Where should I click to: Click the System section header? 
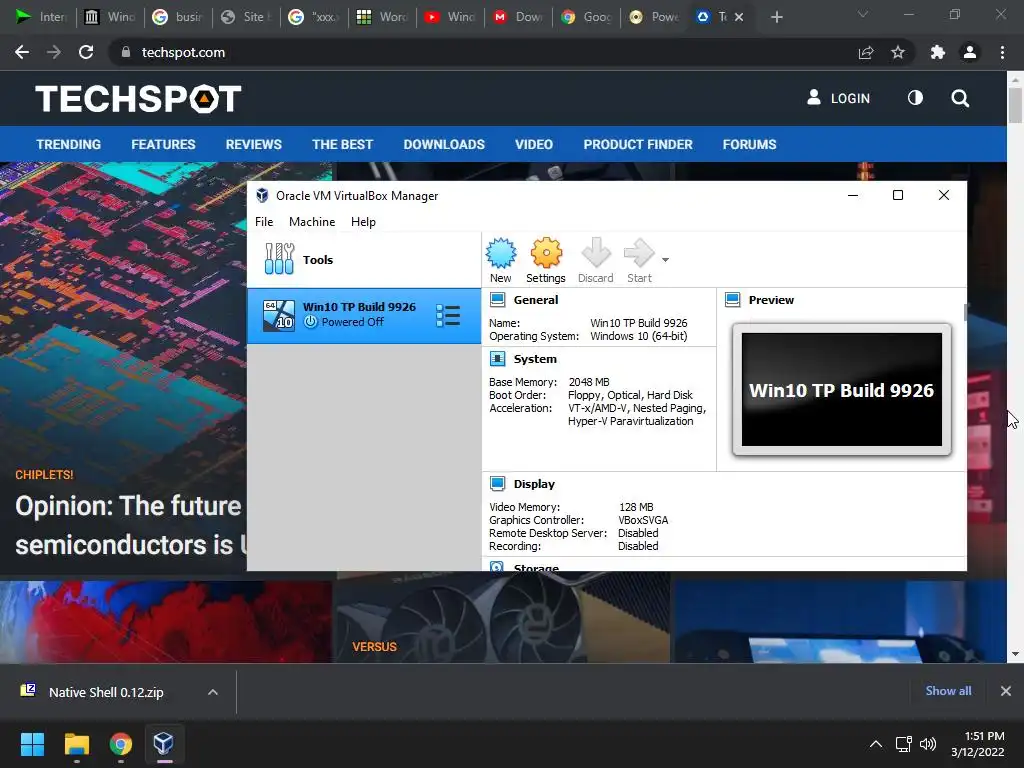pos(535,359)
